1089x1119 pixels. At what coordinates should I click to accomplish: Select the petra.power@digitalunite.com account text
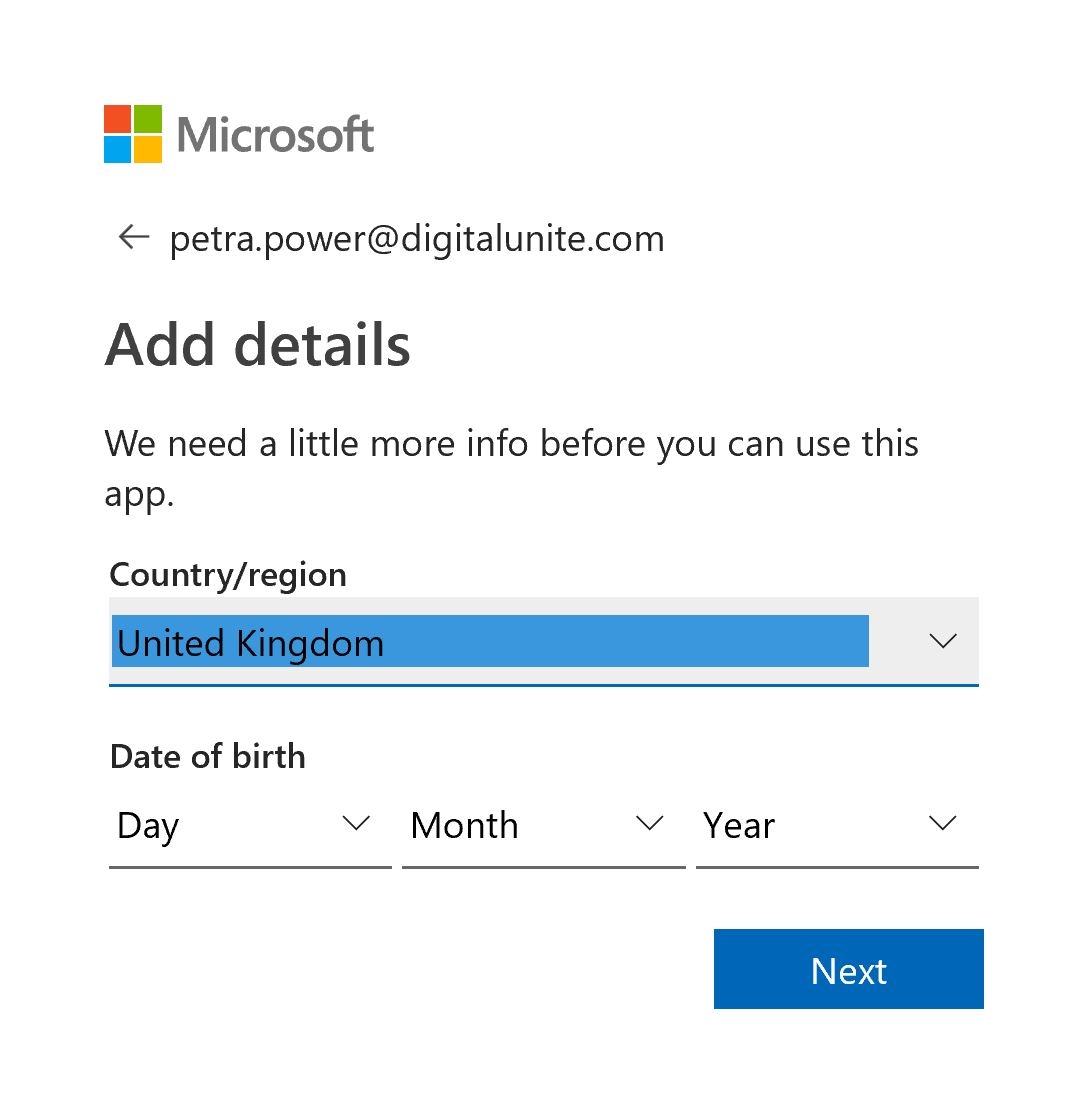point(417,239)
